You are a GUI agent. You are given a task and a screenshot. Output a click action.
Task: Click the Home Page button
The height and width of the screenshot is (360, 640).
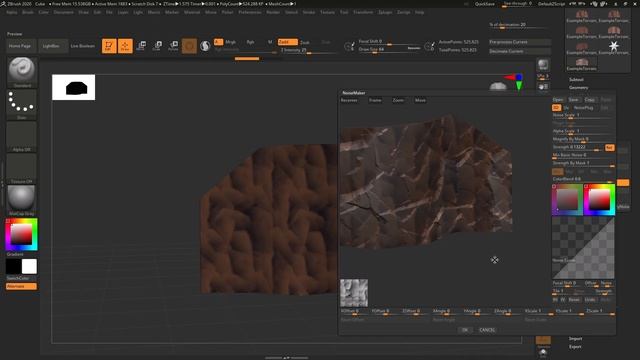(20, 46)
